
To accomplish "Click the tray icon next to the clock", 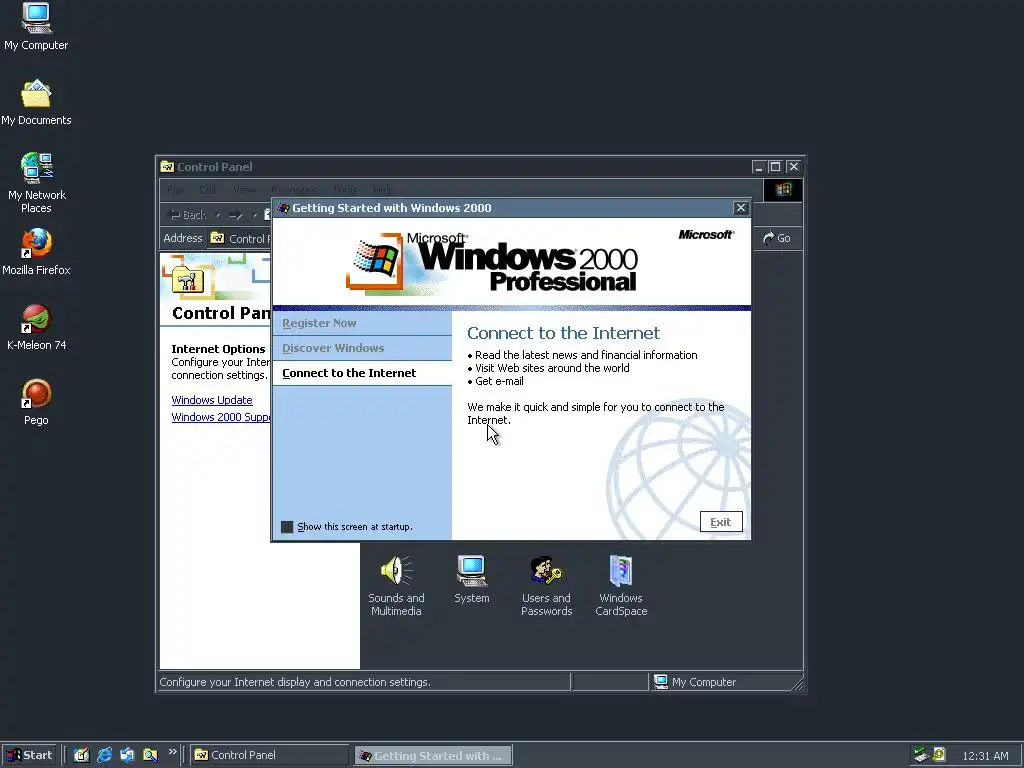I will [939, 755].
